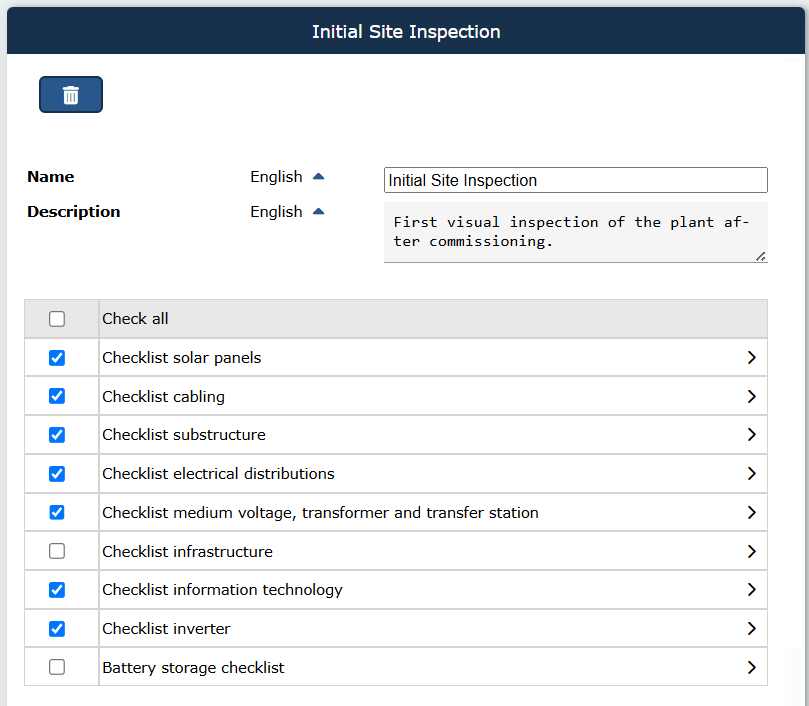
Task: Tick the Check all checkbox
Action: [57, 319]
